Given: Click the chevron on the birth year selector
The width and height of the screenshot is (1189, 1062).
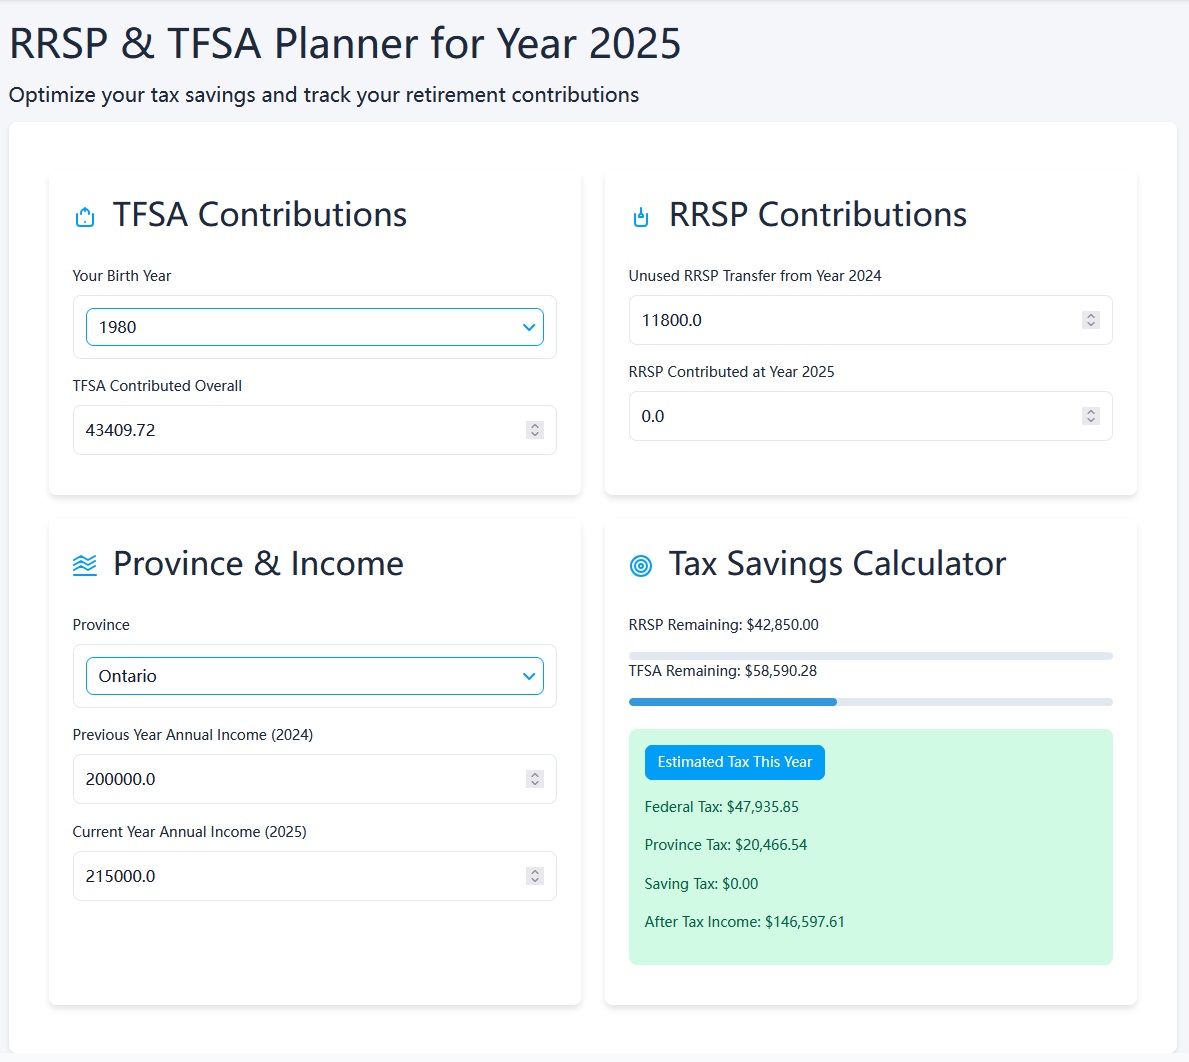Looking at the screenshot, I should coord(529,327).
